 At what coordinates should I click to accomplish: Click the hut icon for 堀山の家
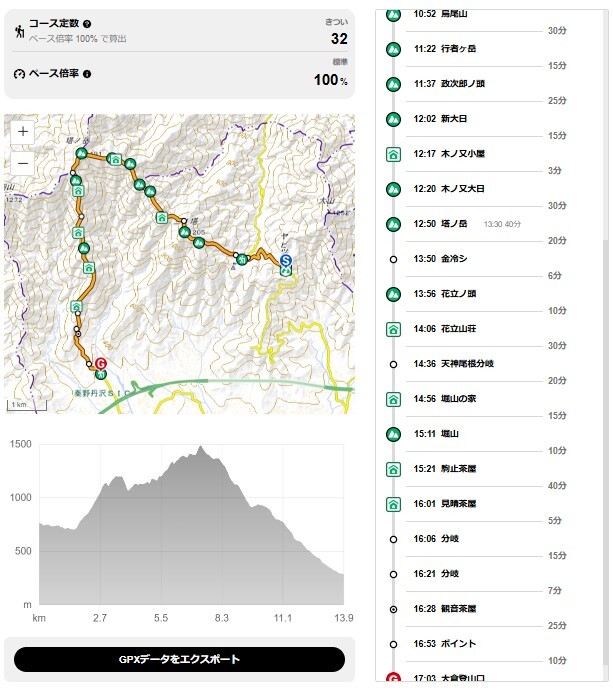coord(393,399)
